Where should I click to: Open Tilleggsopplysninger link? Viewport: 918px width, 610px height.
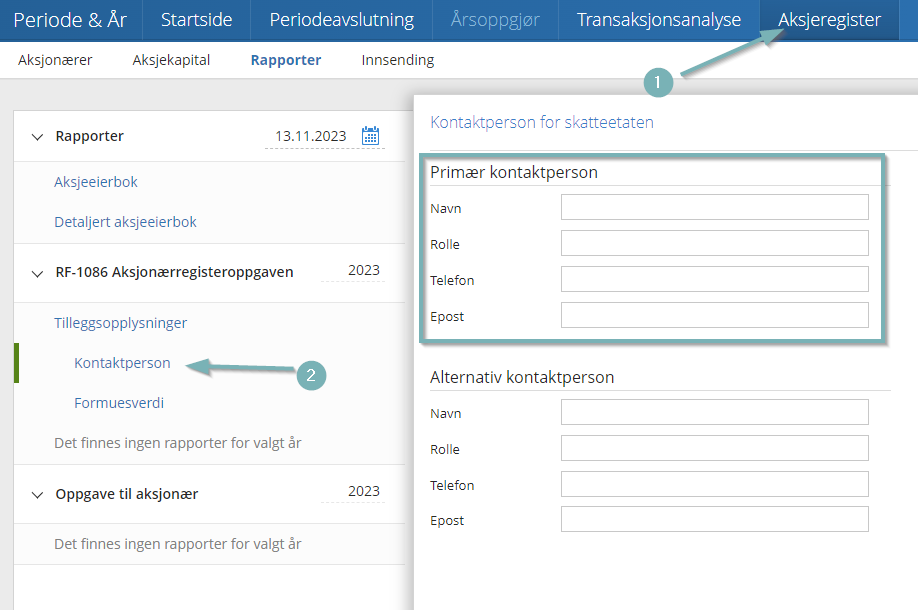pyautogui.click(x=121, y=323)
